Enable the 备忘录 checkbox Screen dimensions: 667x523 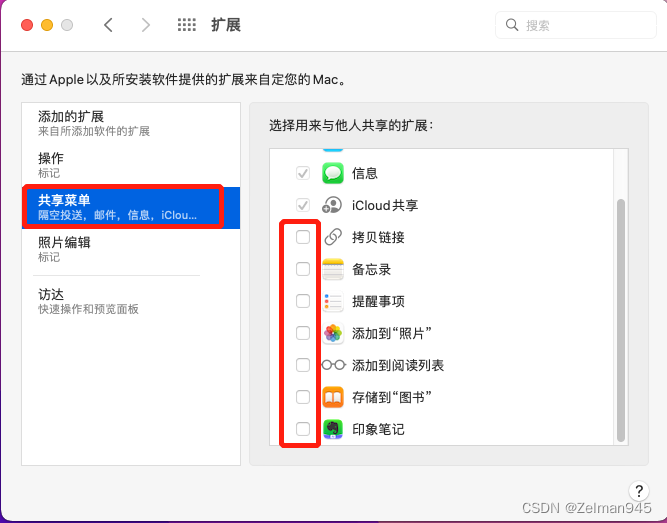303,269
